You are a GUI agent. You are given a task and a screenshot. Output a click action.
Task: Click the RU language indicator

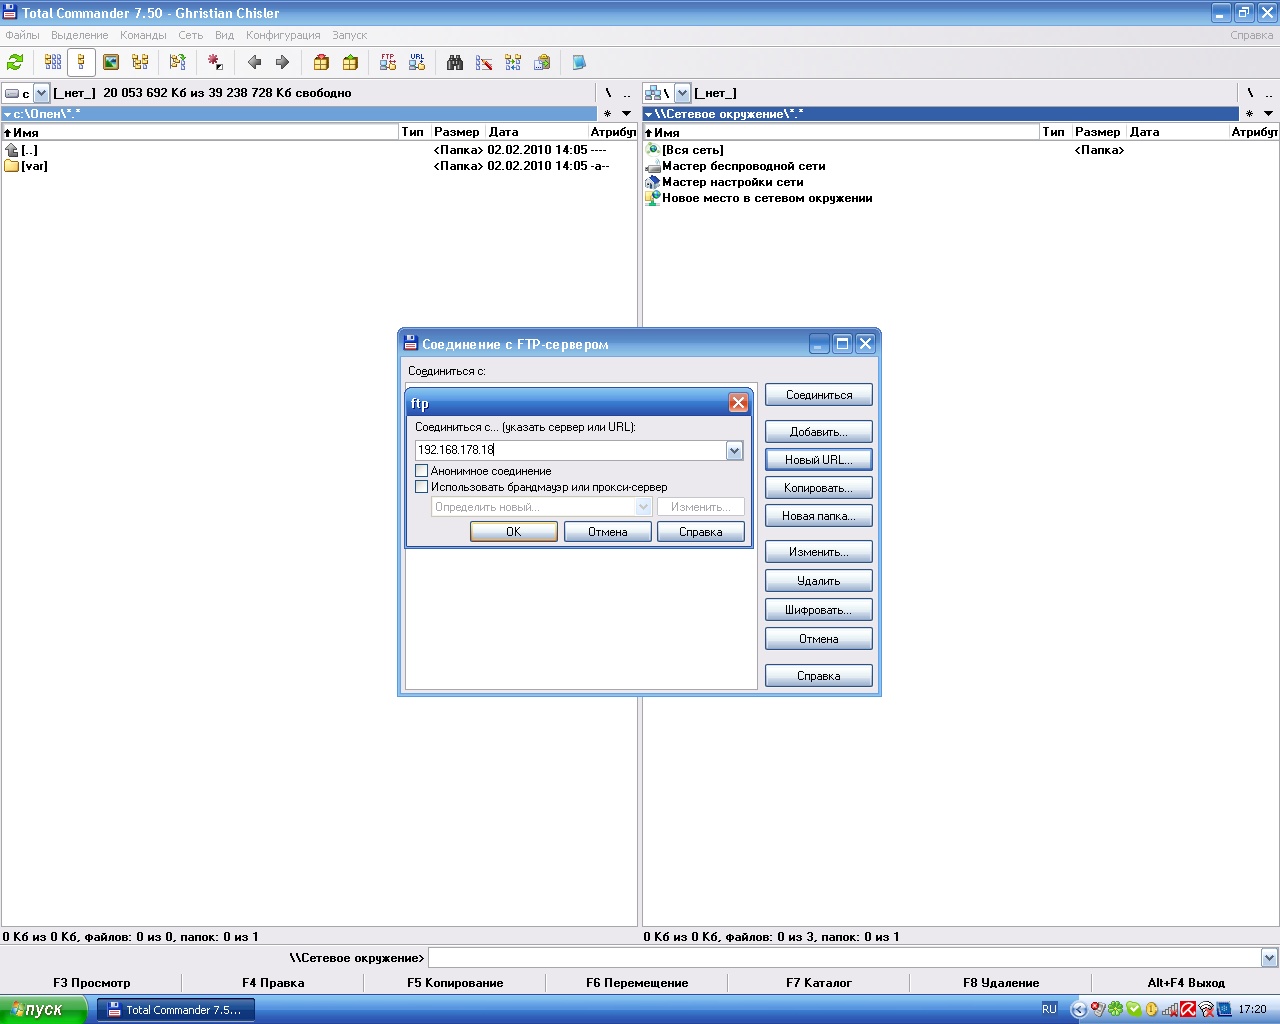pos(1049,1009)
